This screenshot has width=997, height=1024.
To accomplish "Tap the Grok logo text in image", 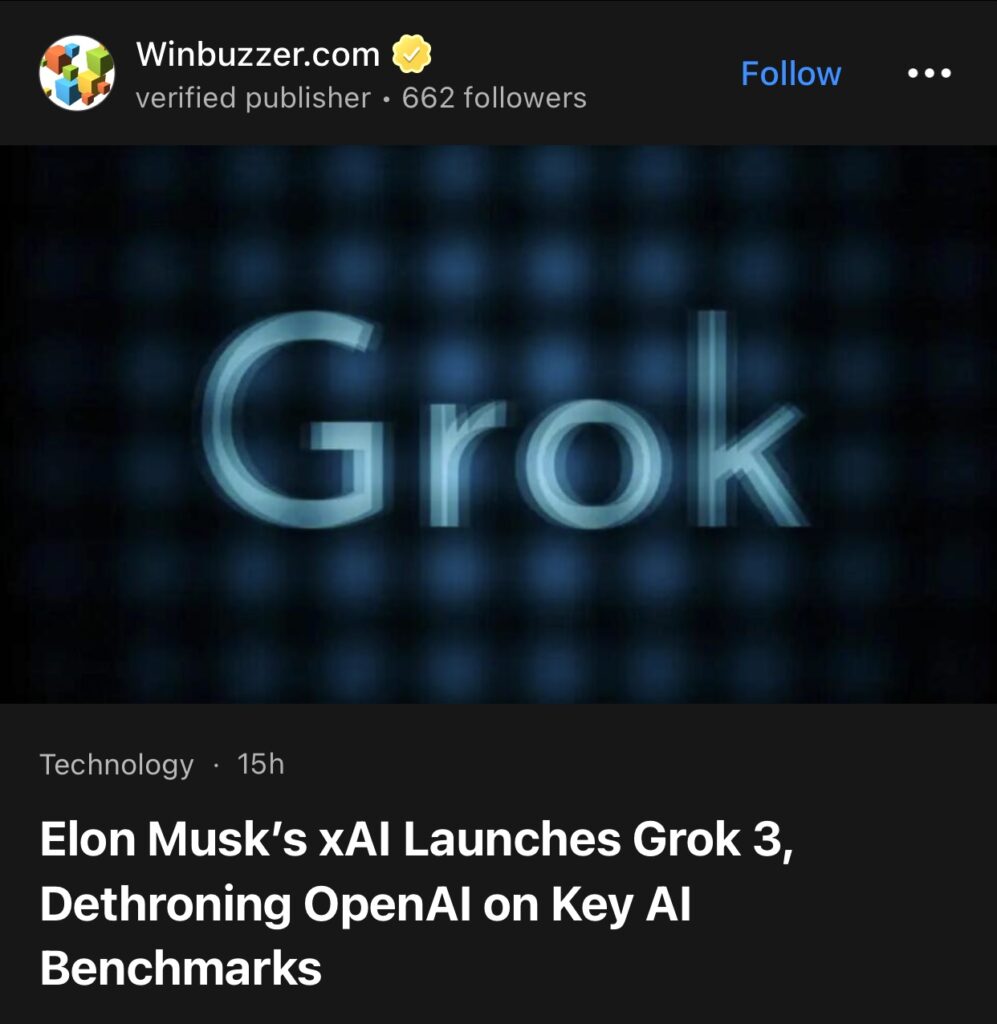I will [x=503, y=420].
